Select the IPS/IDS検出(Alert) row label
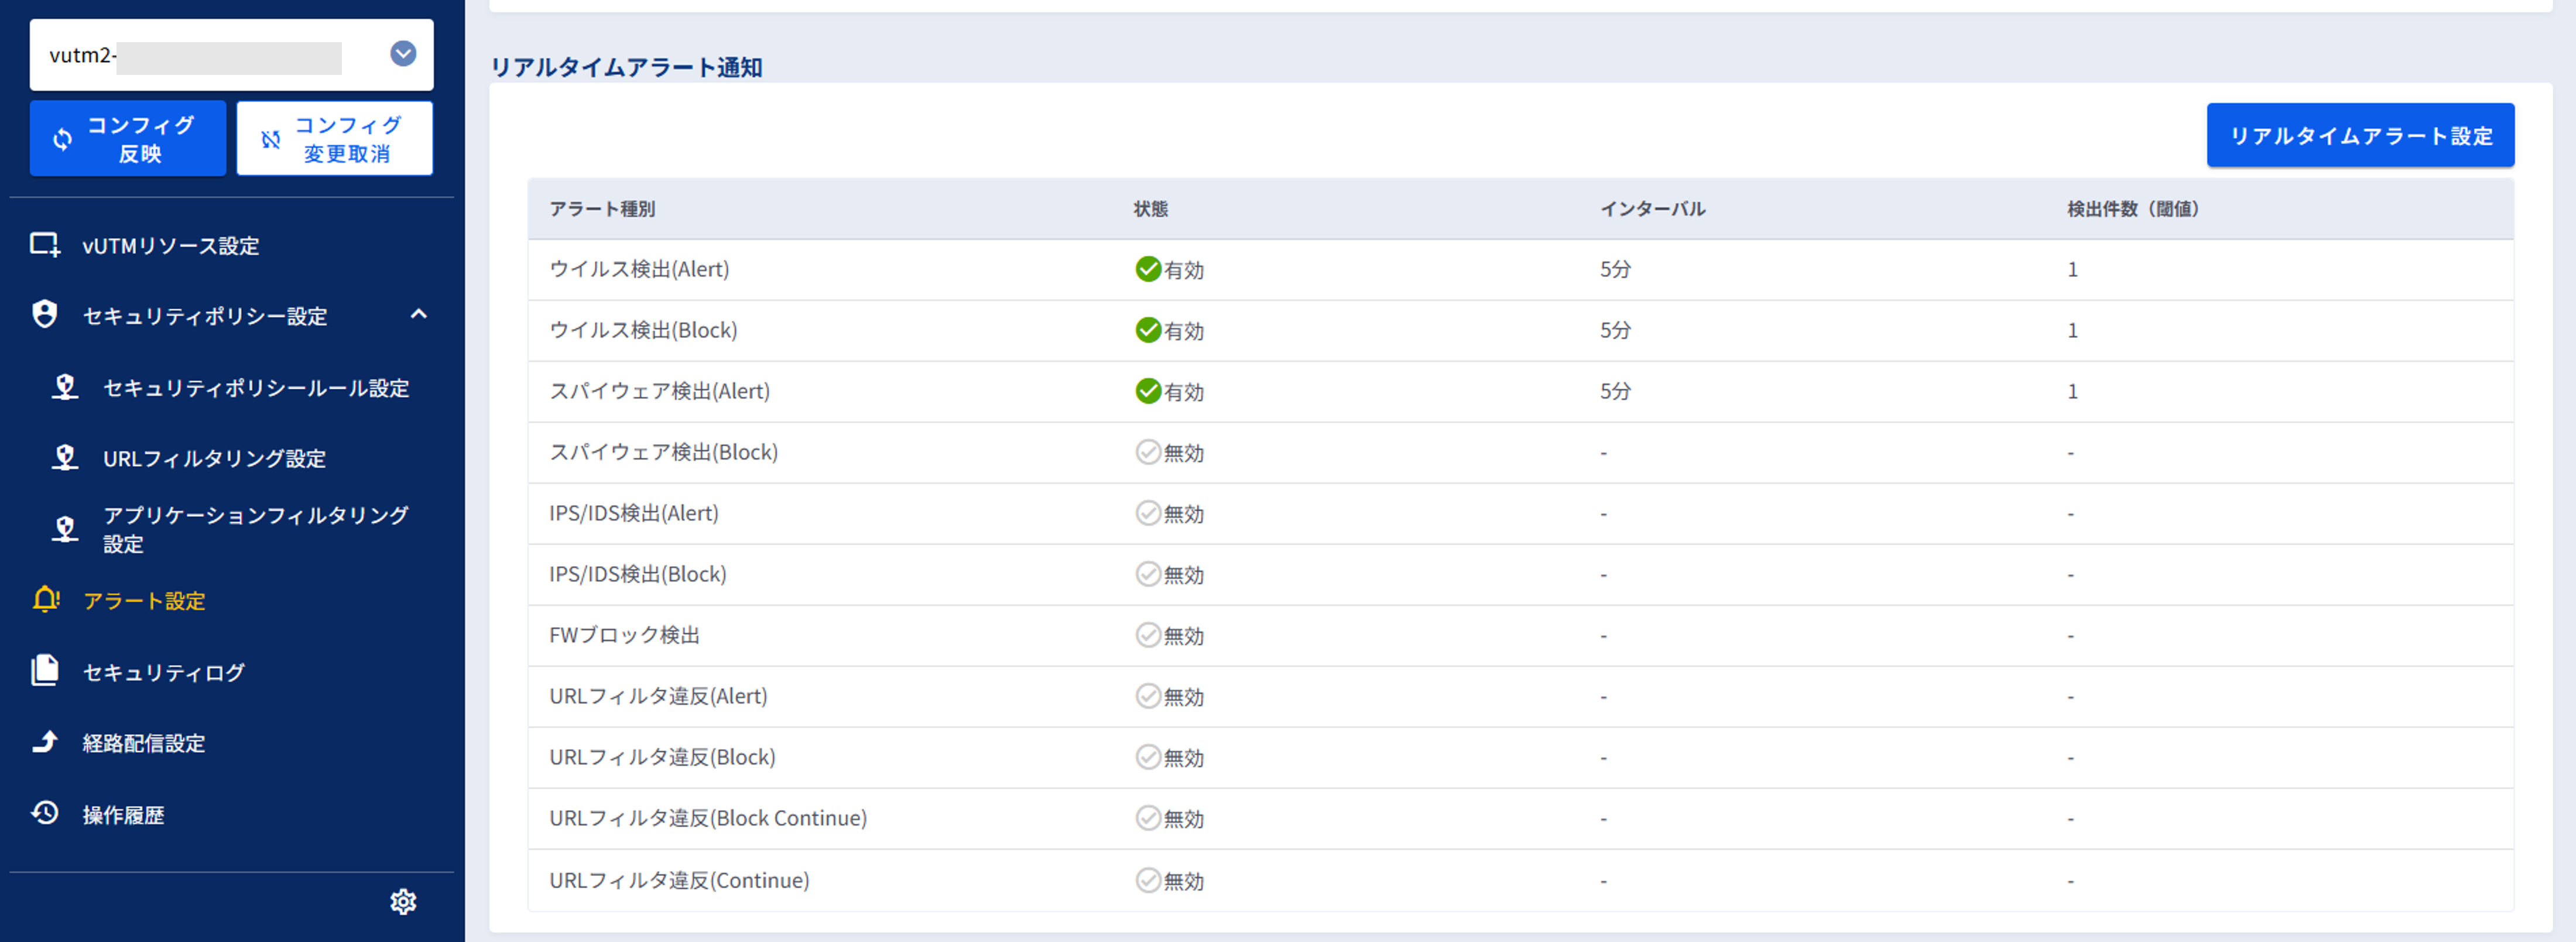The image size is (2576, 942). pyautogui.click(x=634, y=513)
